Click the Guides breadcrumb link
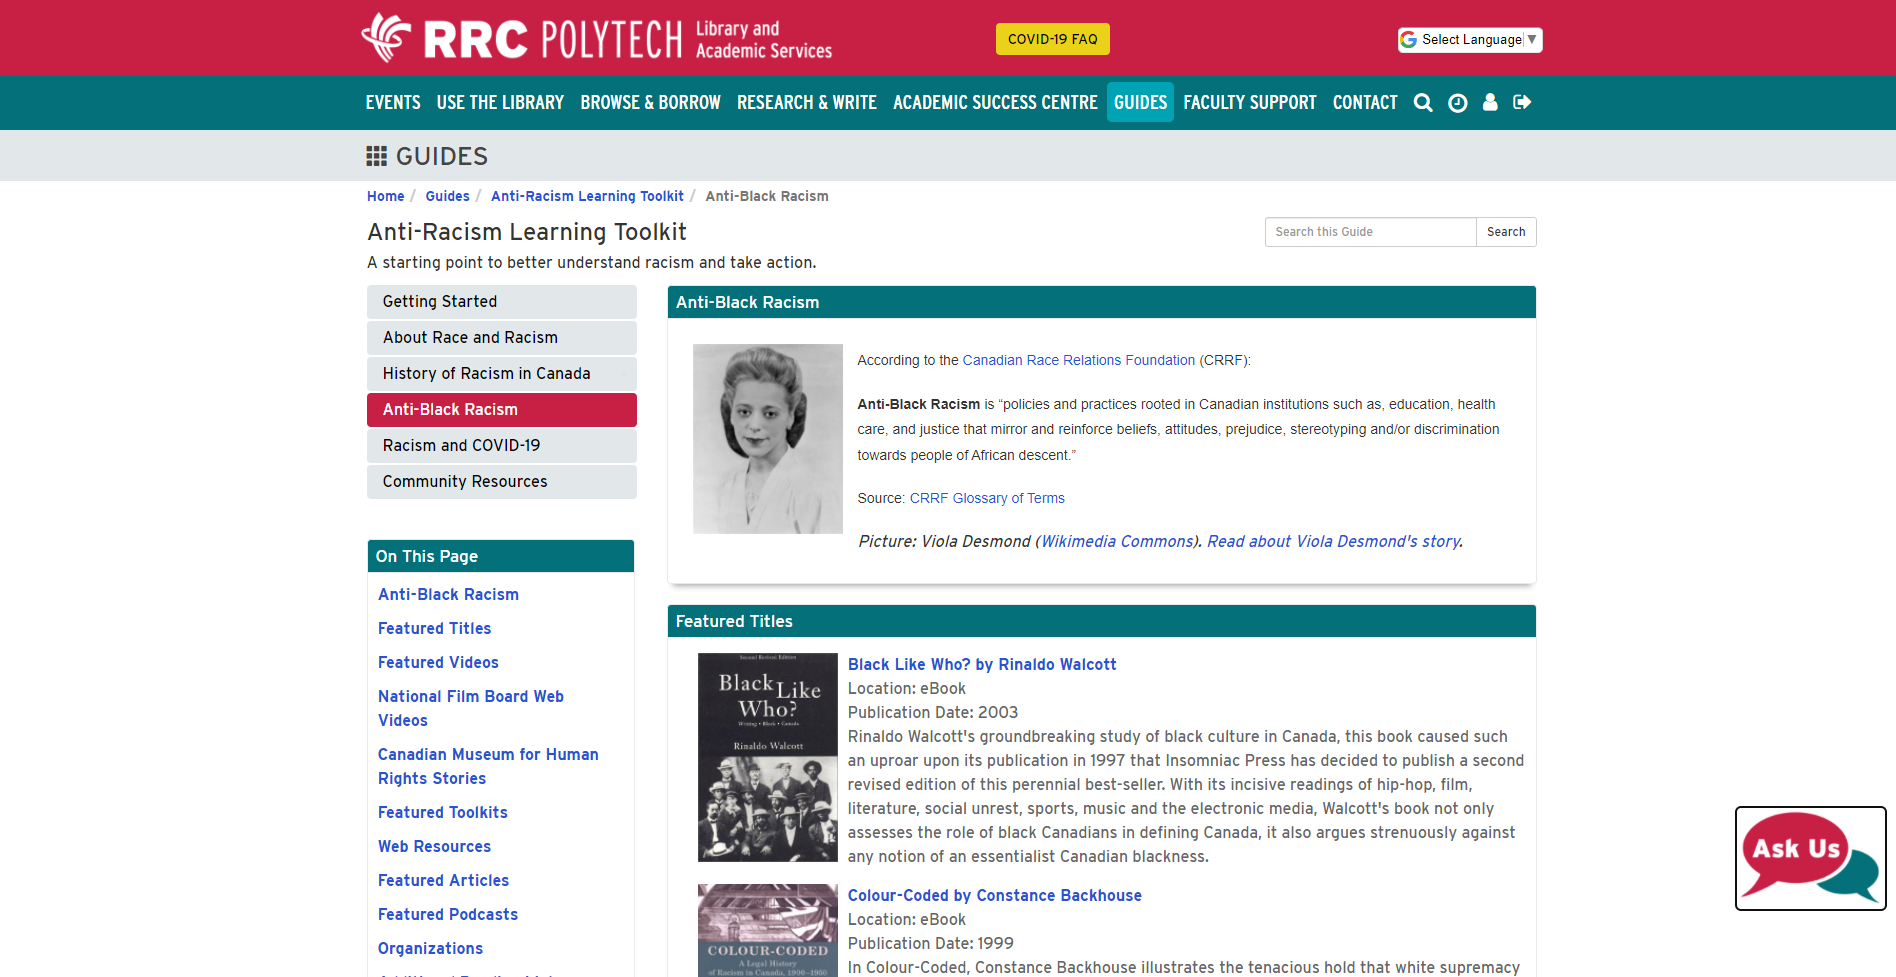The width and height of the screenshot is (1896, 977). point(447,196)
